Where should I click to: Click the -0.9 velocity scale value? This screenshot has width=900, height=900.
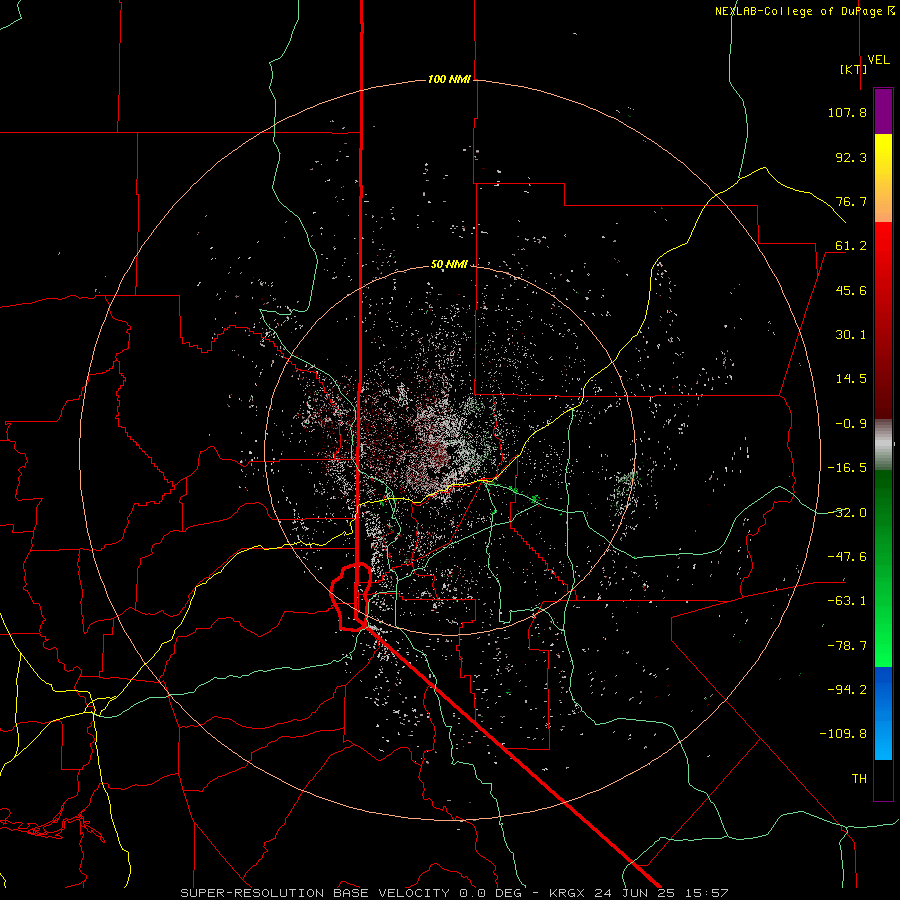point(851,424)
